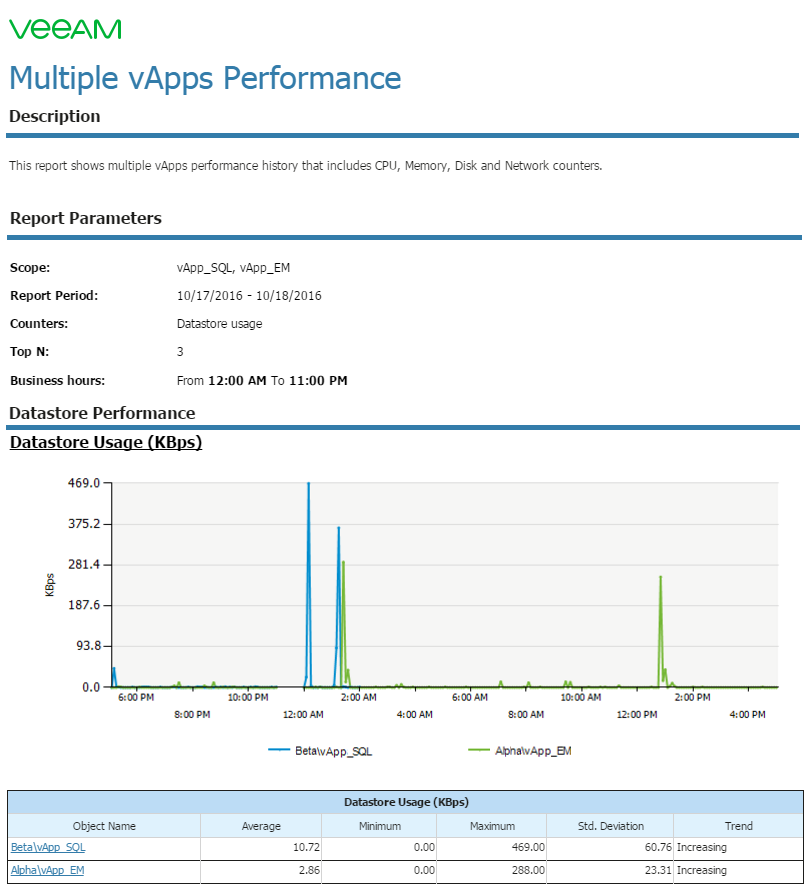The image size is (807, 886).
Task: Click the 469.0 y-axis label
Action: click(84, 483)
